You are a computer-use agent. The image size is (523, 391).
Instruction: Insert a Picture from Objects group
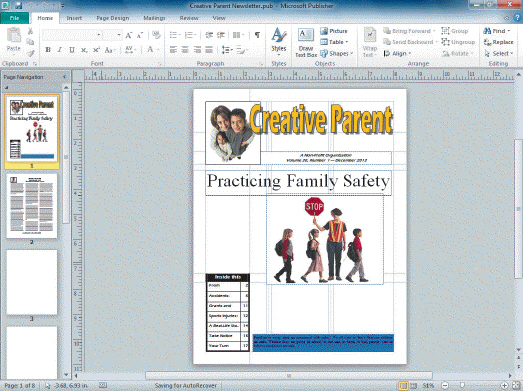[334, 31]
